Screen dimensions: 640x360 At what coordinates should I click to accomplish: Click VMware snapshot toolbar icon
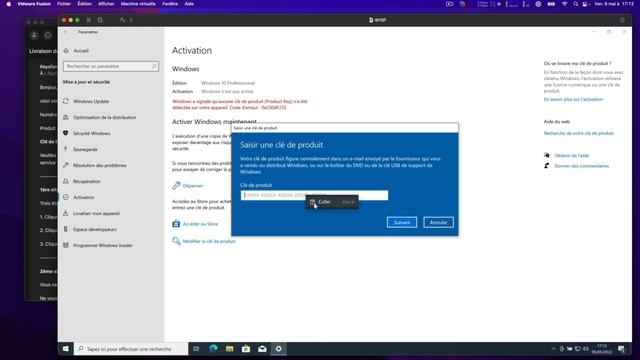point(100,20)
